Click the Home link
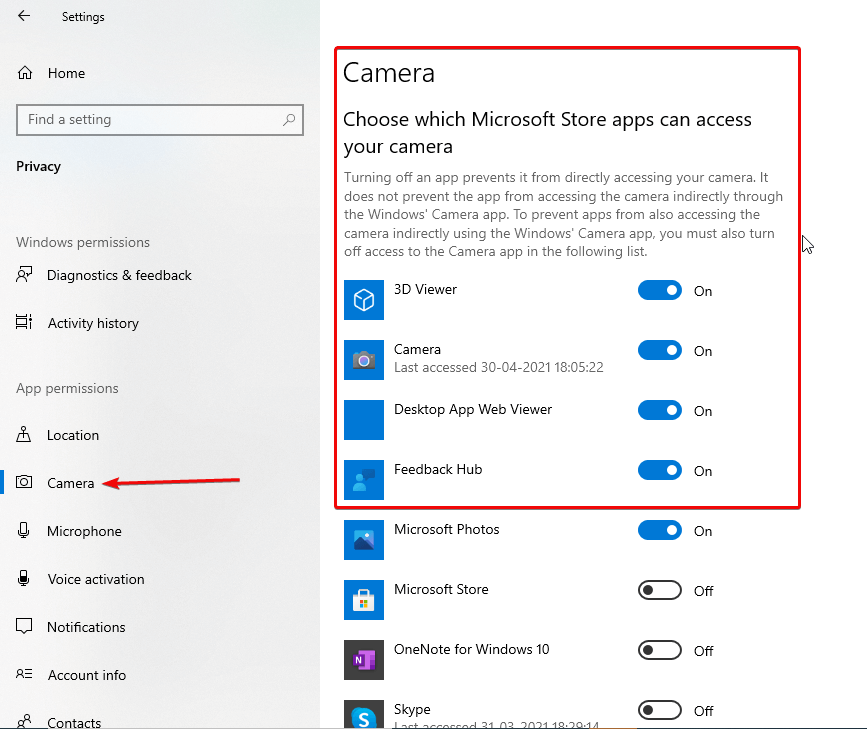The width and height of the screenshot is (867, 729). (x=67, y=73)
